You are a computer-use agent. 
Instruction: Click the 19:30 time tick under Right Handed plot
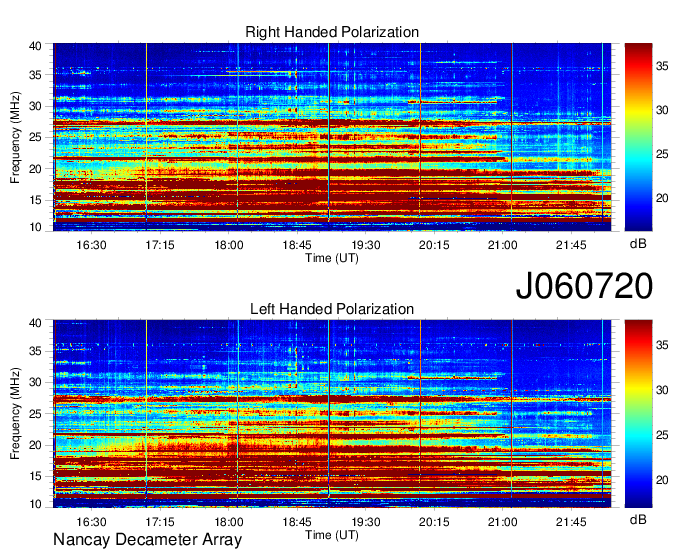[366, 245]
